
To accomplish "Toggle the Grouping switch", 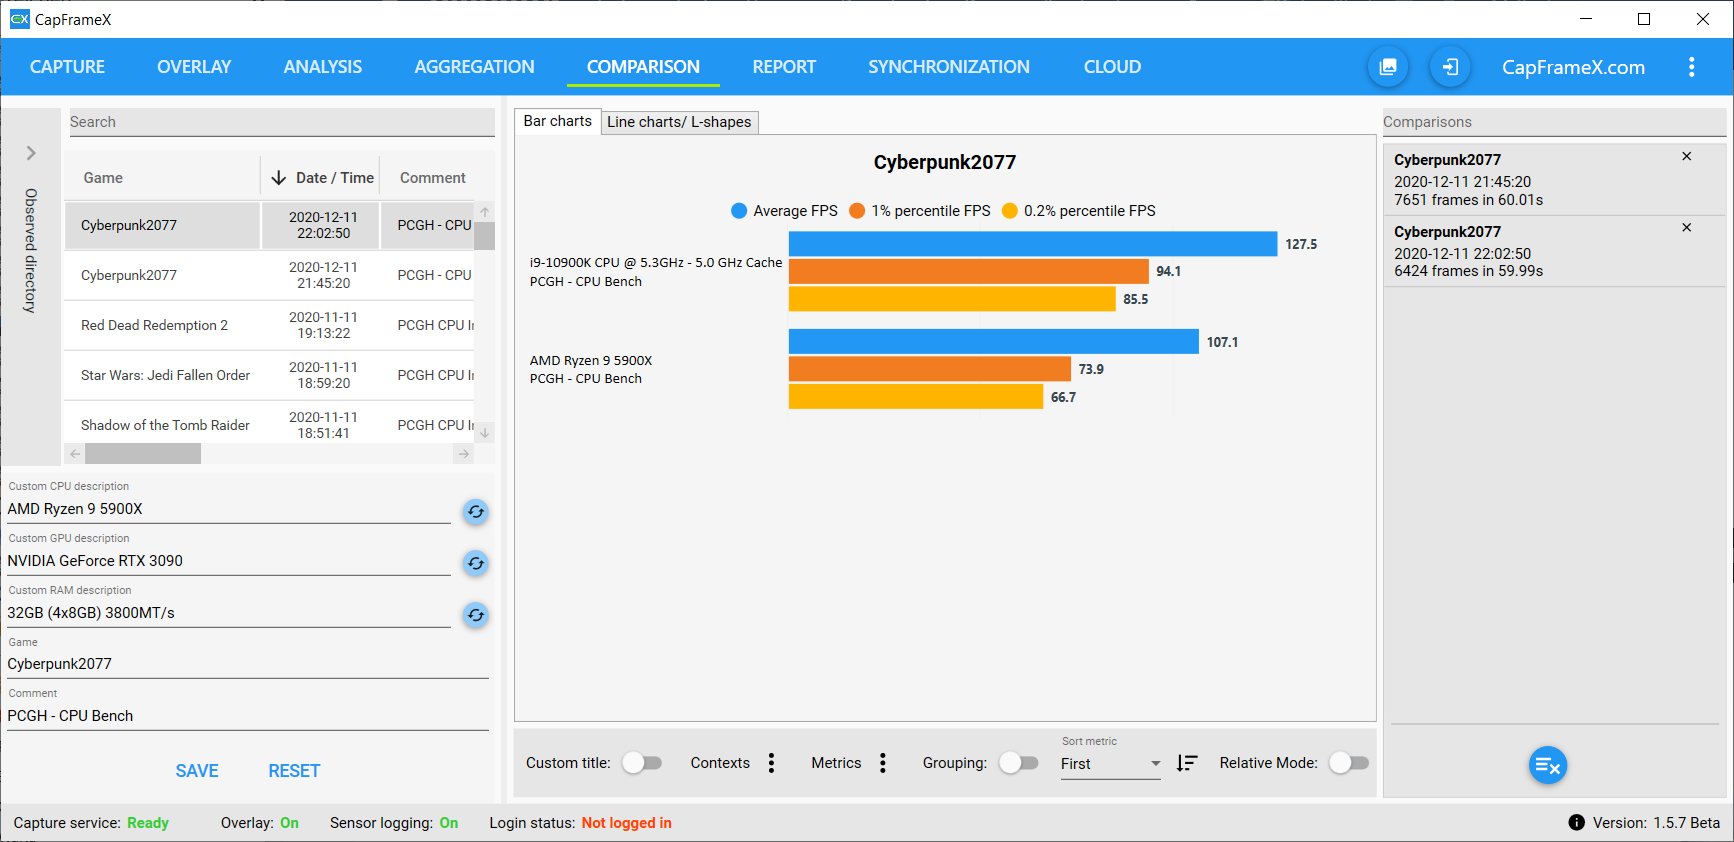I will click(x=1018, y=763).
